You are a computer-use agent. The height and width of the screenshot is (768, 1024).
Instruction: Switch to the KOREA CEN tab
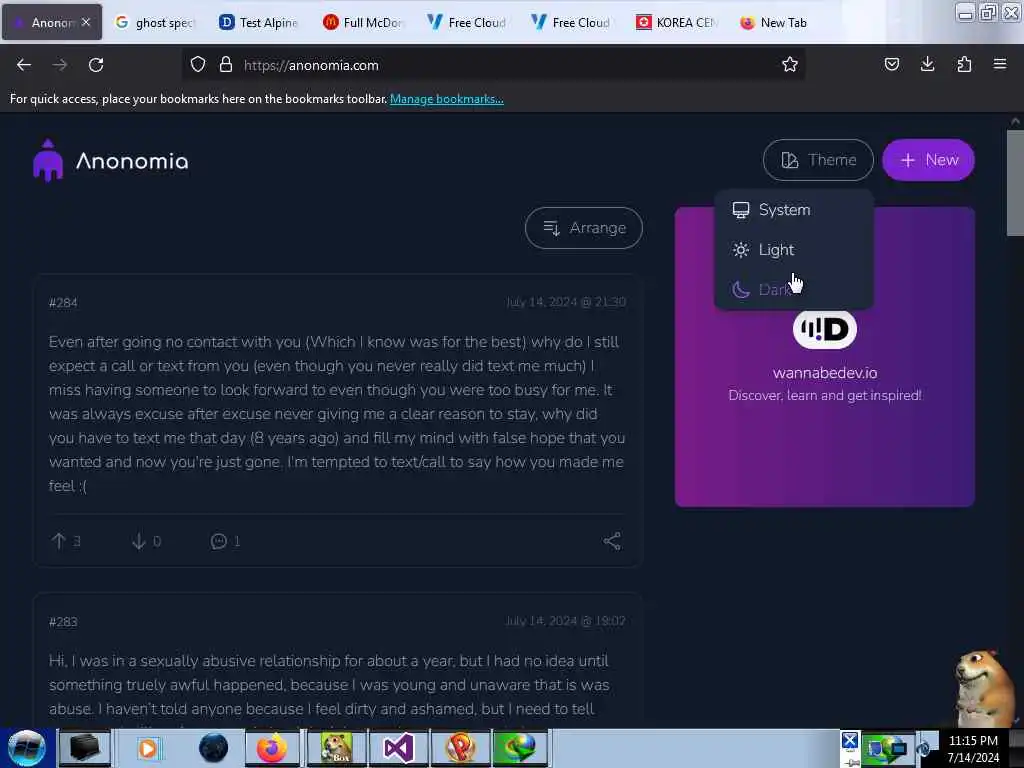677,22
